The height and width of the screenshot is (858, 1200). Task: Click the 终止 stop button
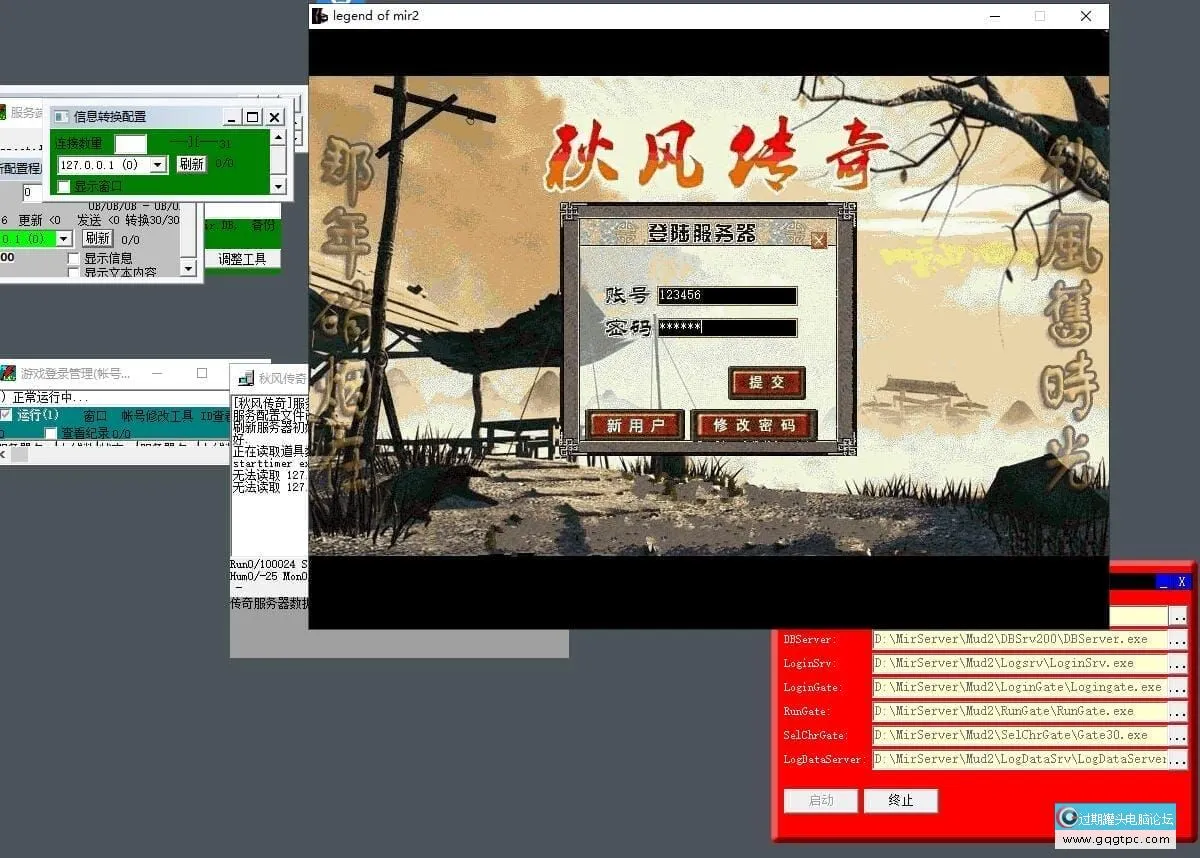[x=900, y=800]
